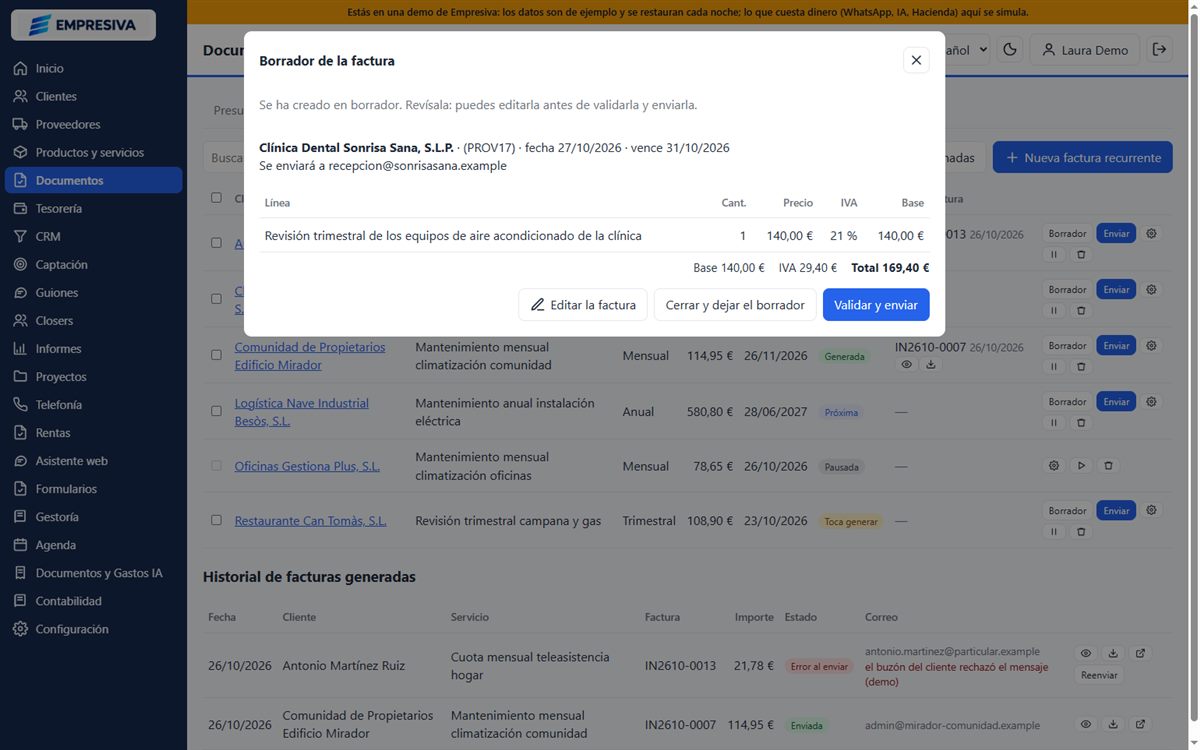Preview history invoice IN2610-0013 with eye icon

pyautogui.click(x=1085, y=653)
